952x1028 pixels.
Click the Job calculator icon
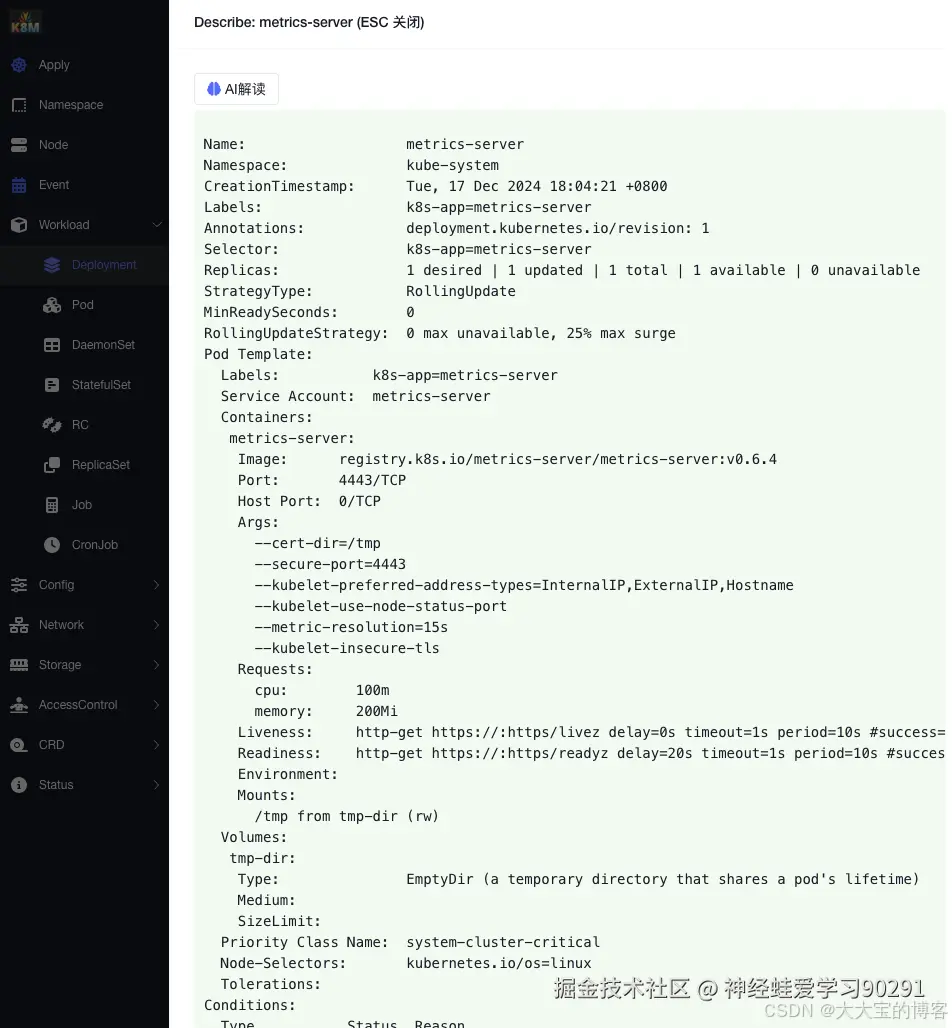tap(52, 505)
